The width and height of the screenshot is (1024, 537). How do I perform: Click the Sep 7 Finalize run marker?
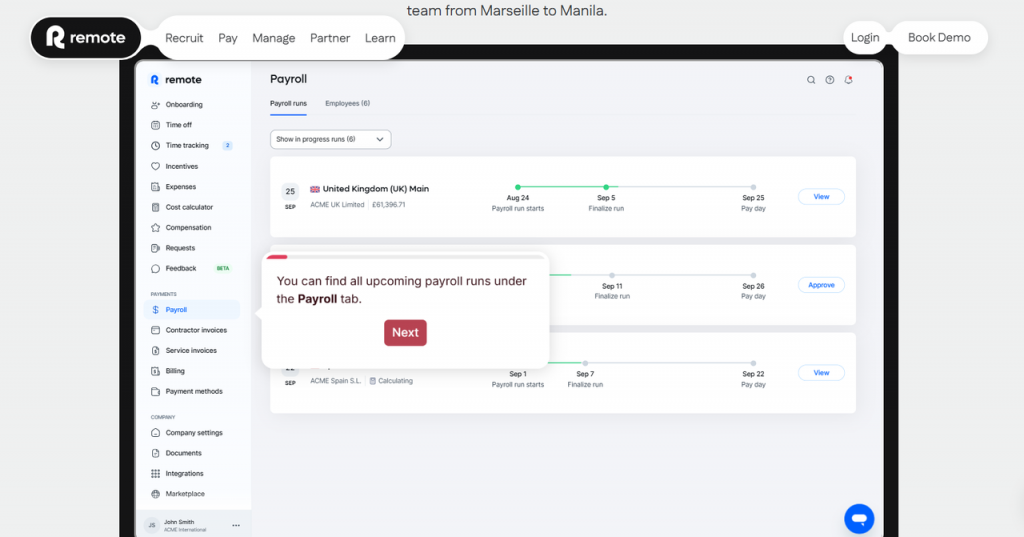click(585, 363)
